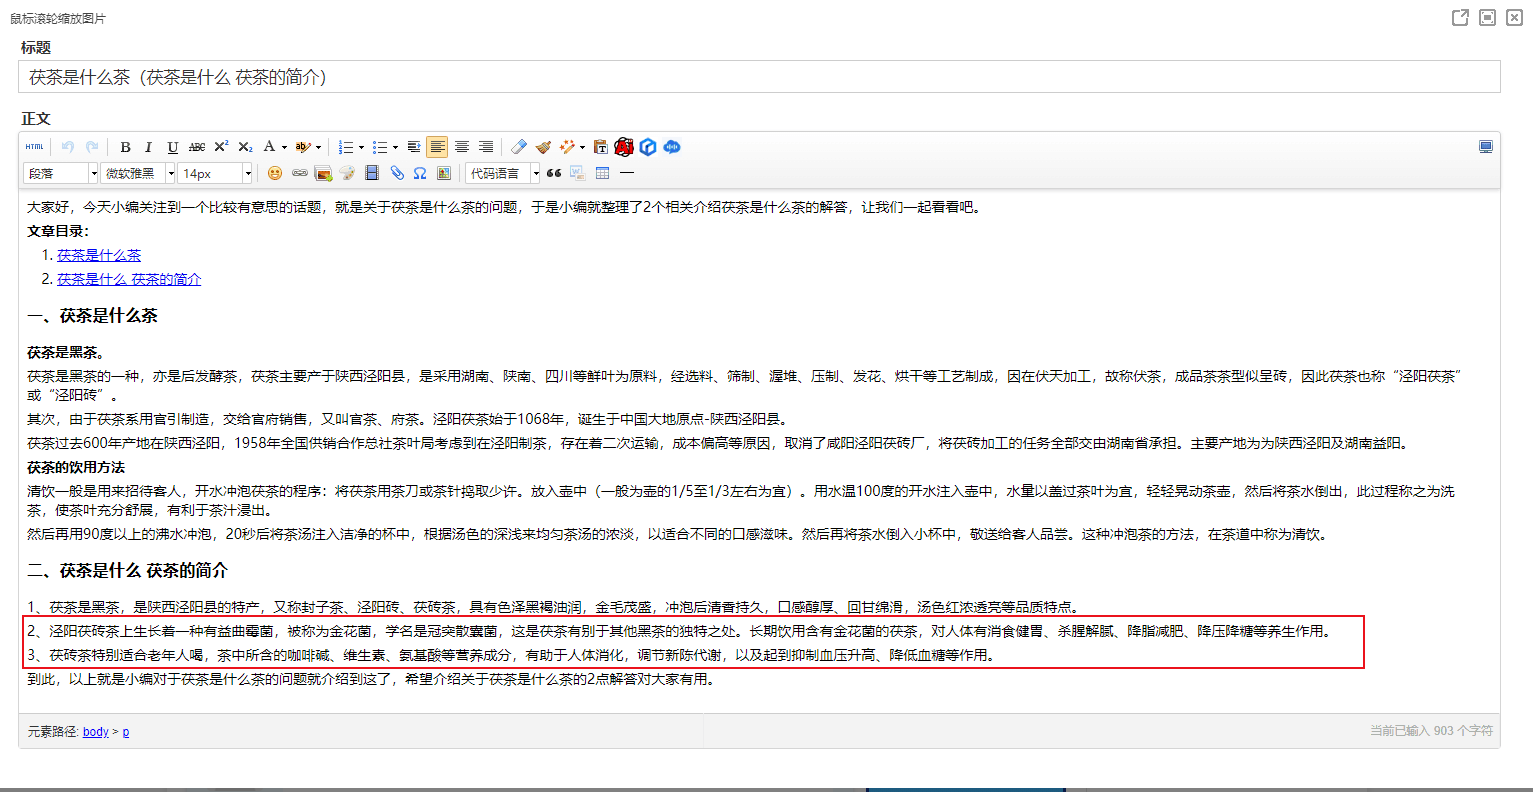Image resolution: width=1533 pixels, height=792 pixels.
Task: Insert an ordered numbered list
Action: click(x=346, y=147)
